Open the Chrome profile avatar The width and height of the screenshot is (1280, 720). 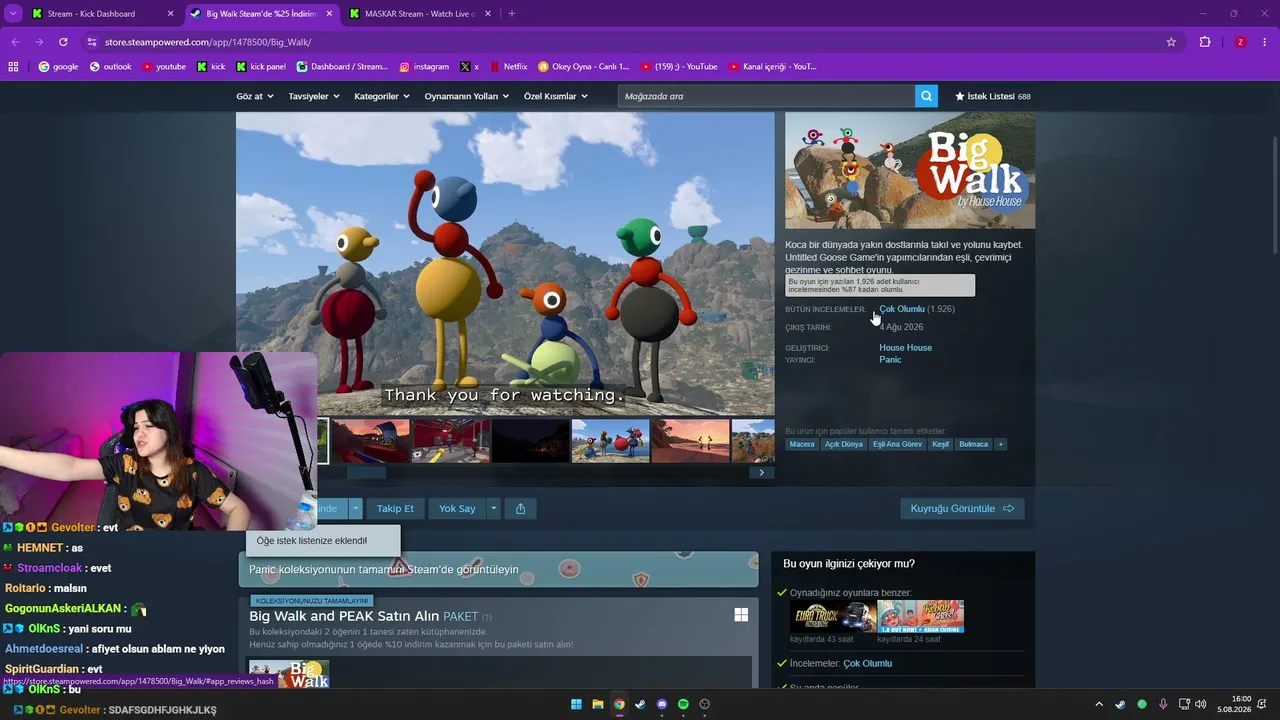pyautogui.click(x=1240, y=42)
